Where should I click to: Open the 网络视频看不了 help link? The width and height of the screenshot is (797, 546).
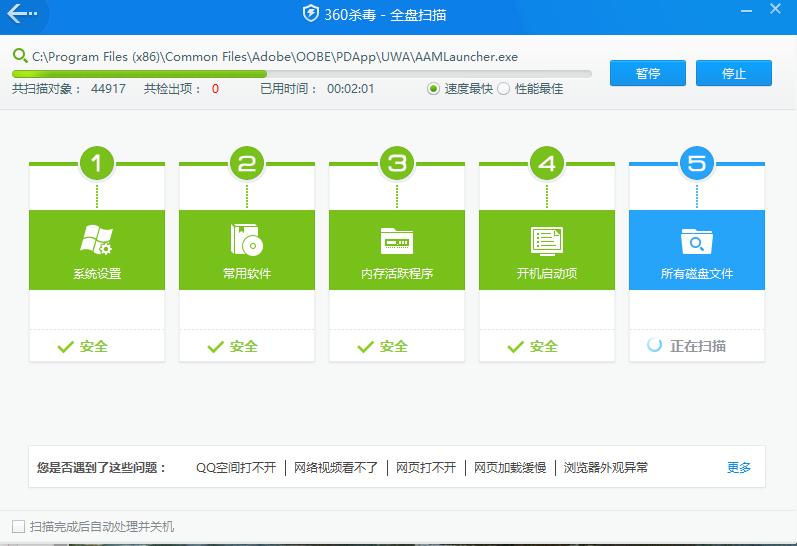coord(336,467)
